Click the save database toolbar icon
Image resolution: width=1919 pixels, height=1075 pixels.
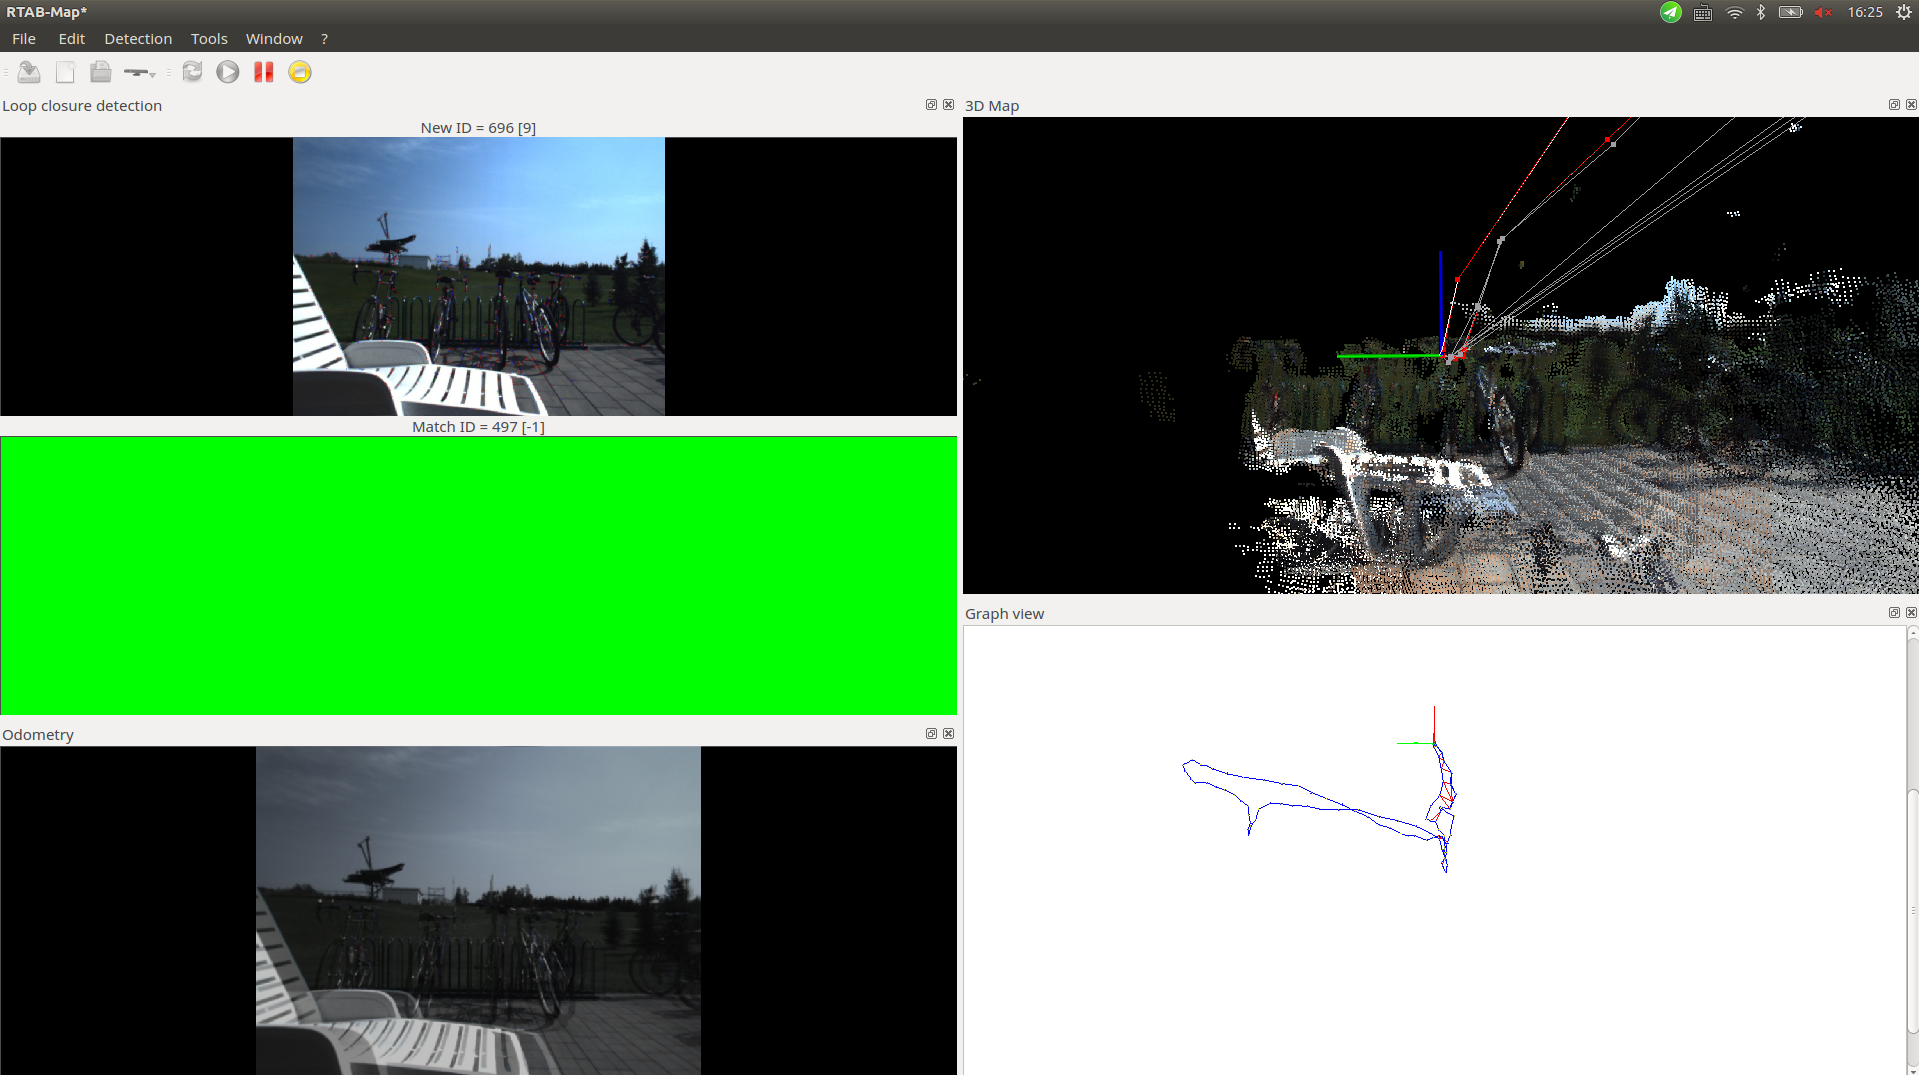point(29,72)
